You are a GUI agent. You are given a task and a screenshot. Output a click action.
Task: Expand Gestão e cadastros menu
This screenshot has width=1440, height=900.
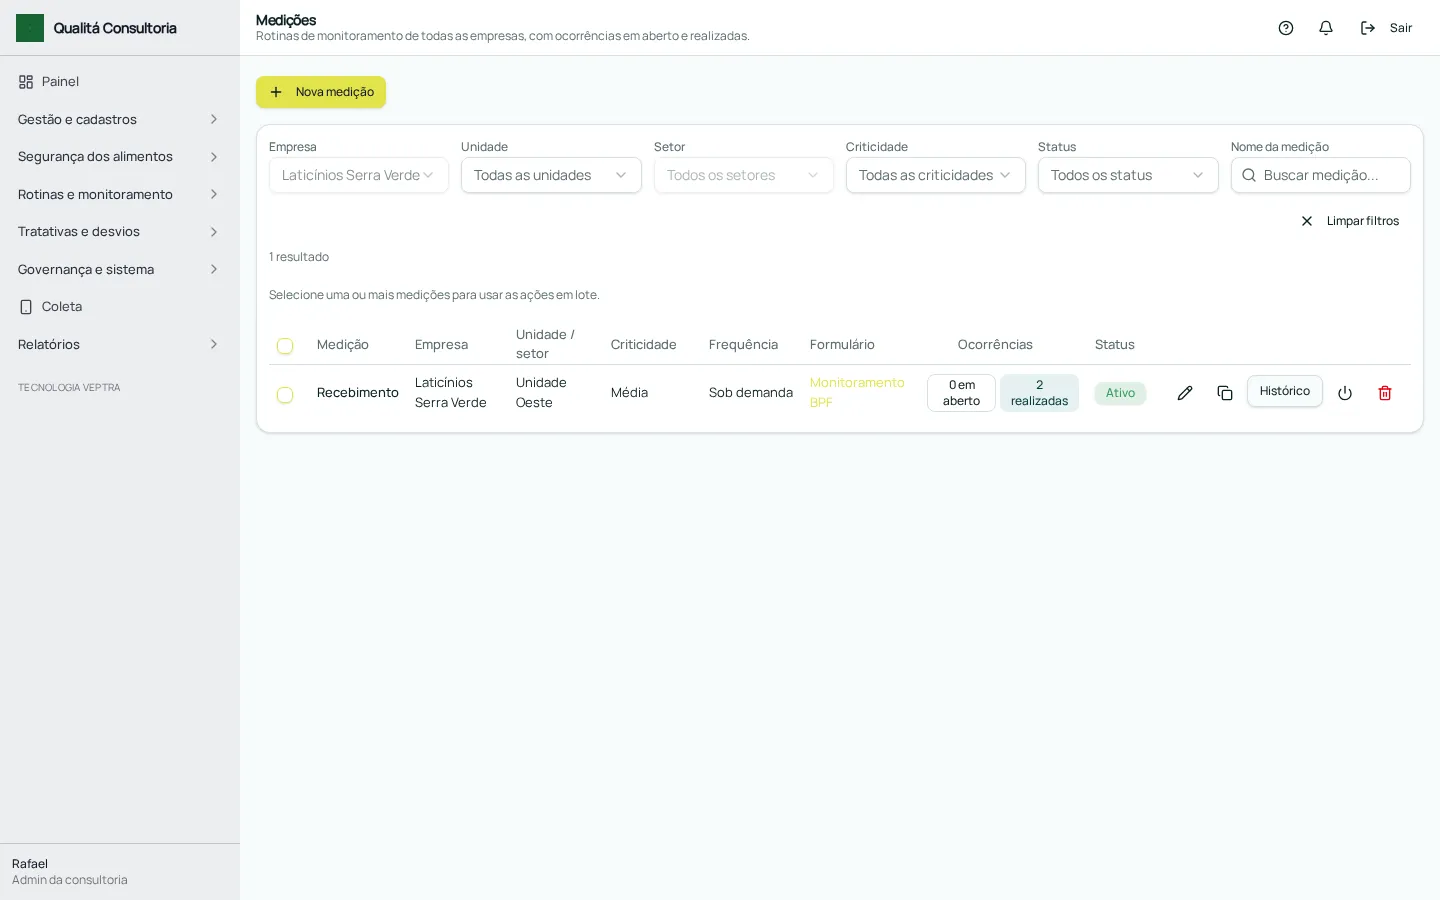(120, 119)
